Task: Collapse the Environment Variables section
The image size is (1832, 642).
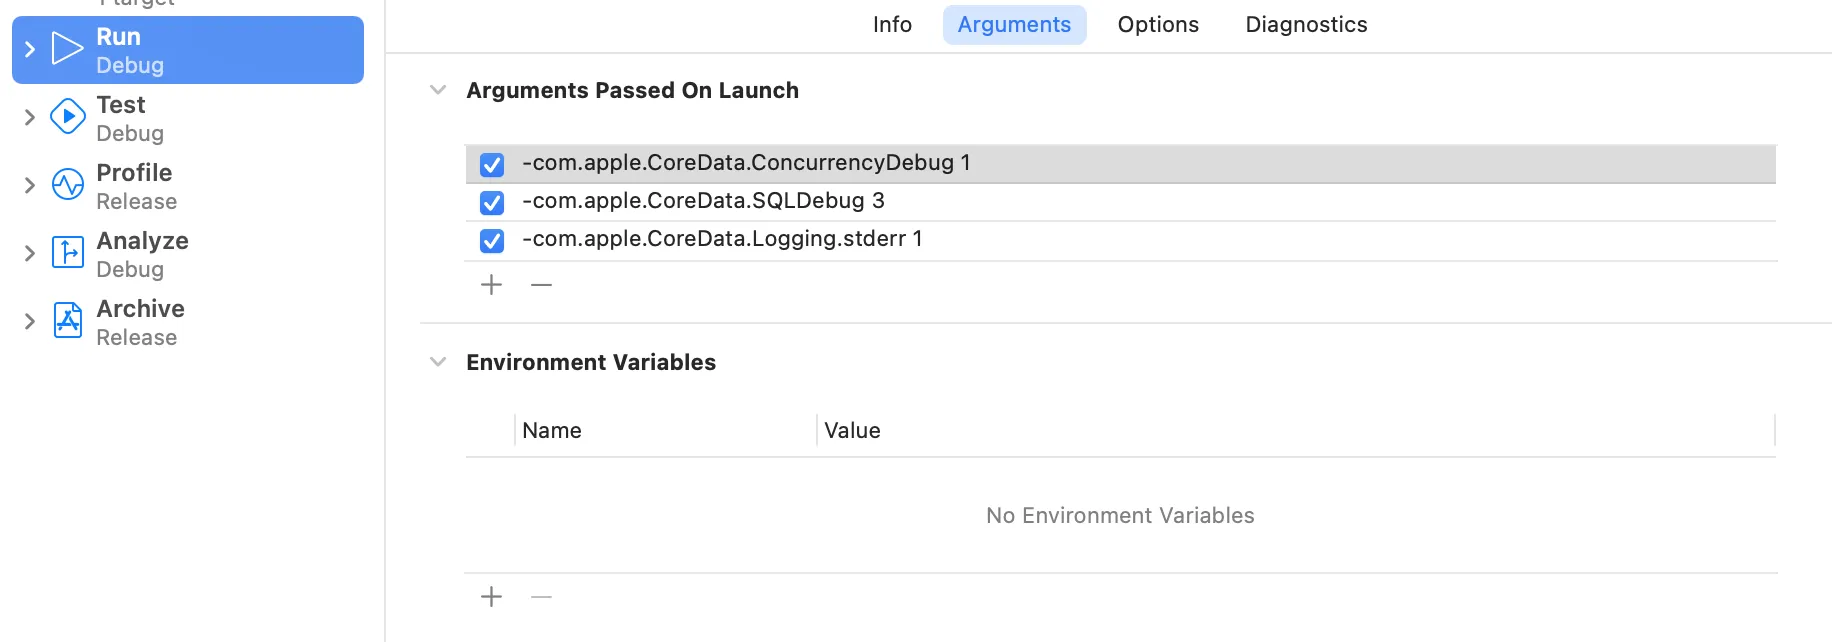Action: coord(438,362)
